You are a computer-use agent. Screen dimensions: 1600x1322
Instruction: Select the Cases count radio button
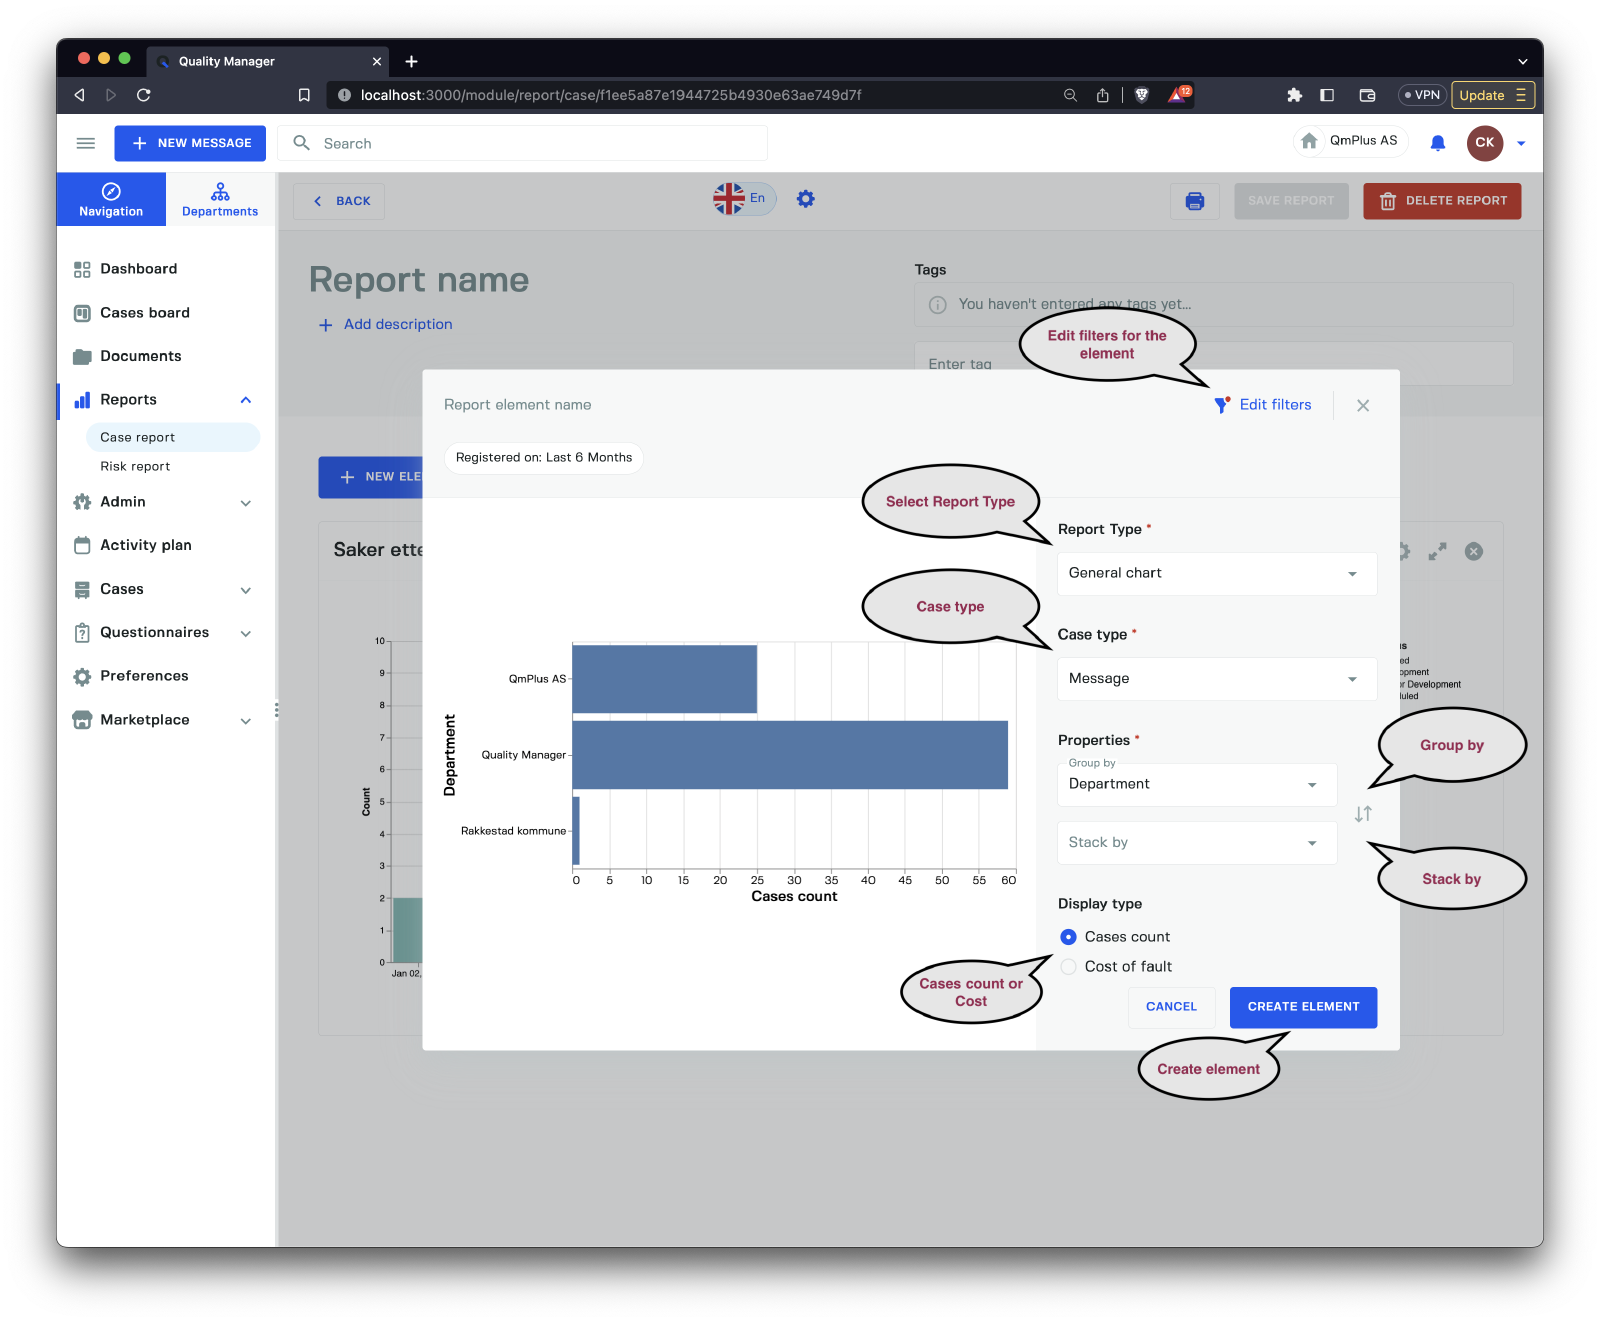click(1068, 937)
